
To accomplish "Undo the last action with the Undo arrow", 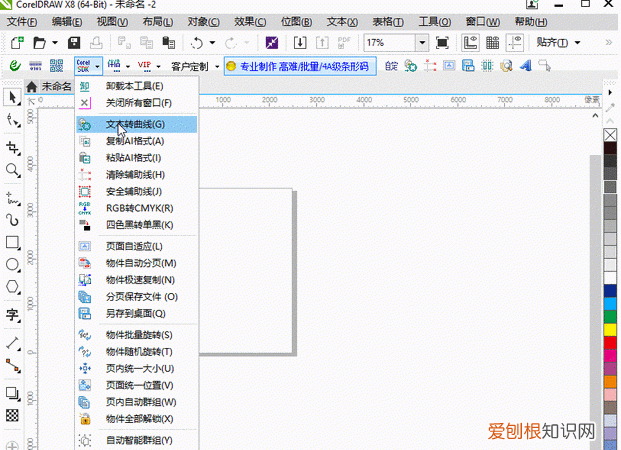I will [197, 42].
